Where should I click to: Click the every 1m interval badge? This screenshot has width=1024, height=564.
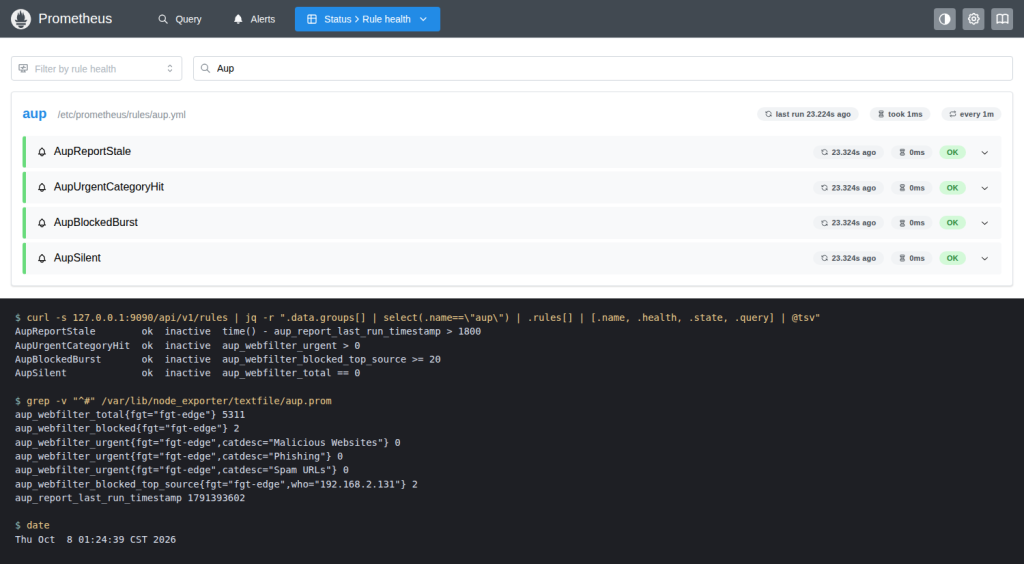971,114
